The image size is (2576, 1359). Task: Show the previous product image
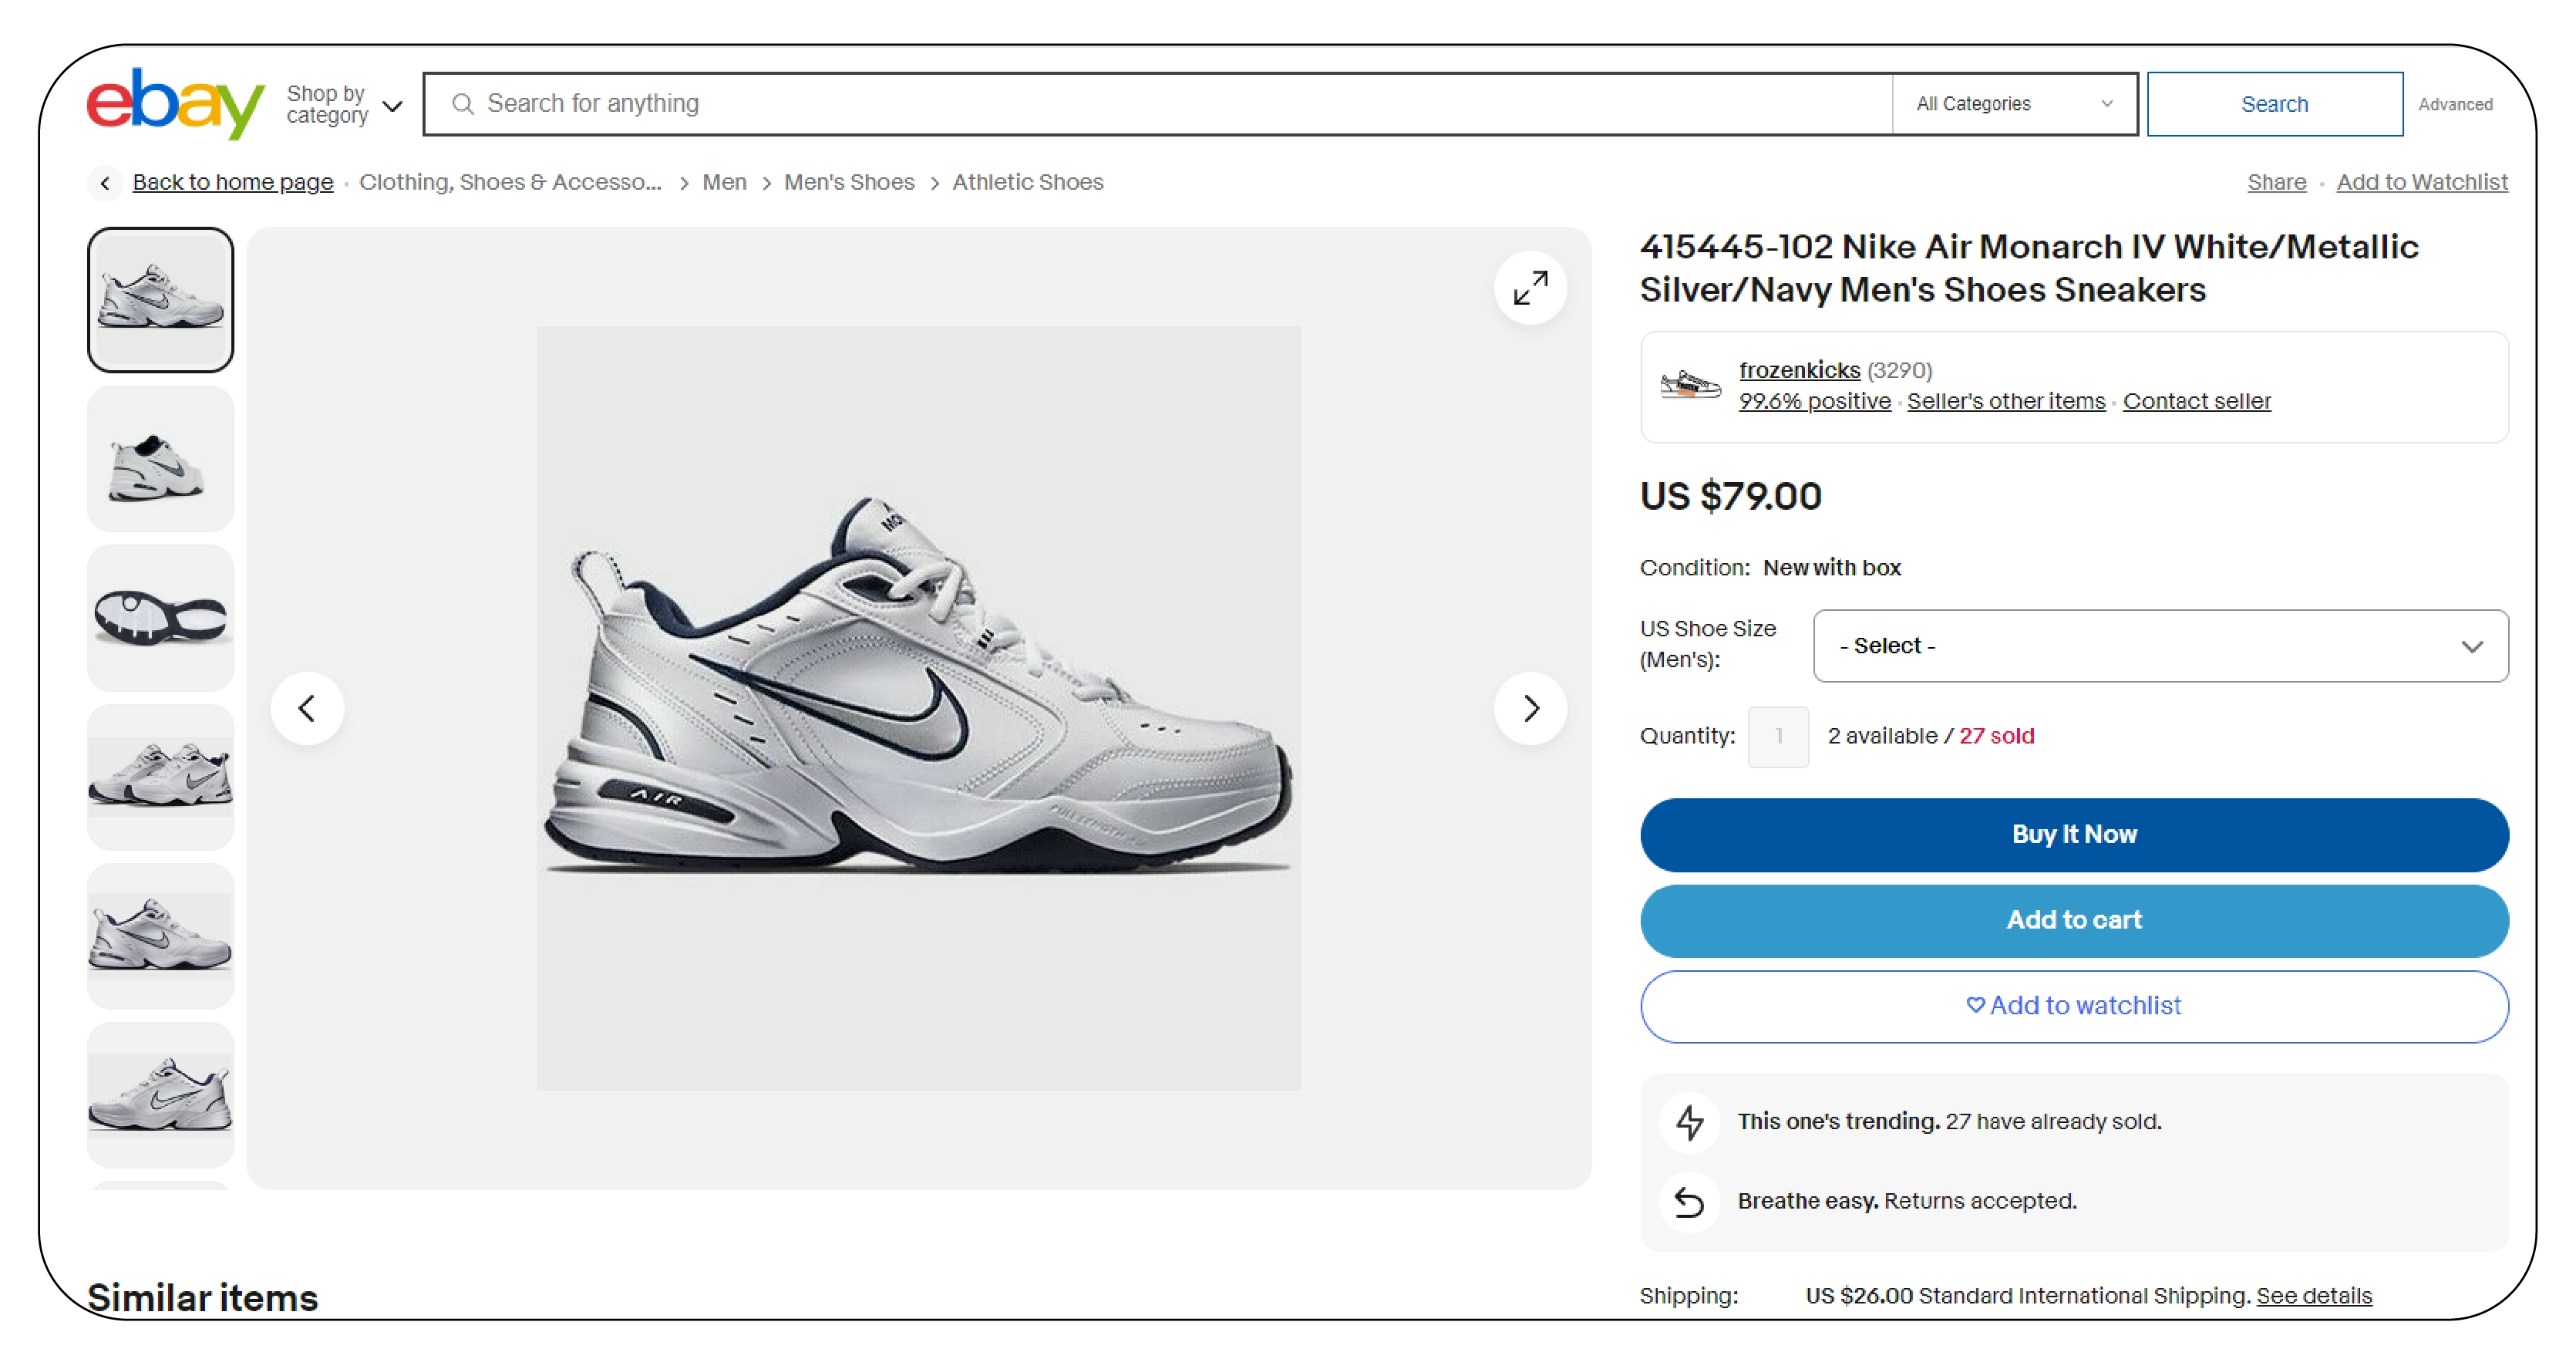coord(307,708)
